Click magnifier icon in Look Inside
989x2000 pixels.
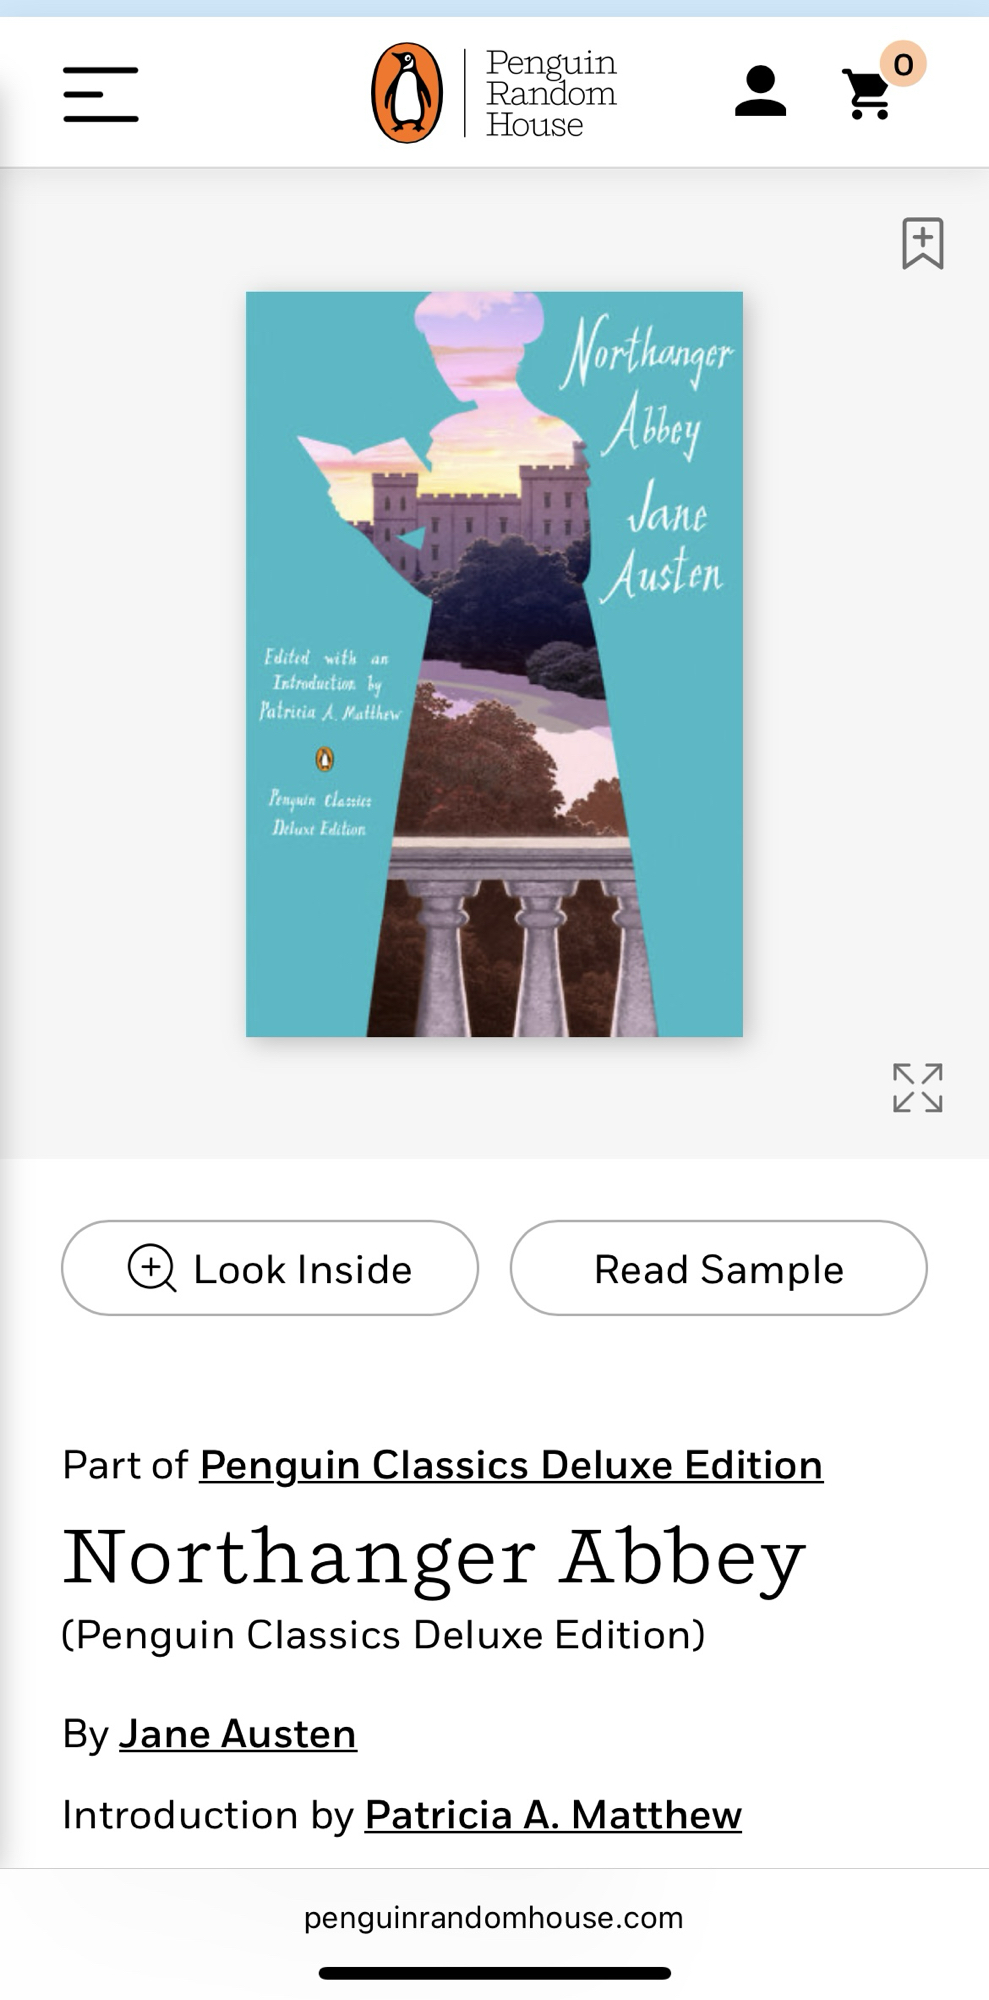pyautogui.click(x=152, y=1268)
